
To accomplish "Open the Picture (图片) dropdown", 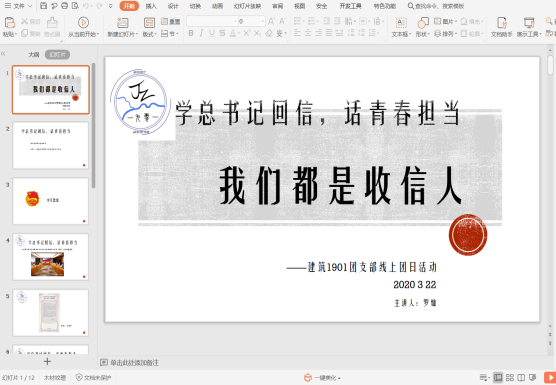I will [446, 21].
